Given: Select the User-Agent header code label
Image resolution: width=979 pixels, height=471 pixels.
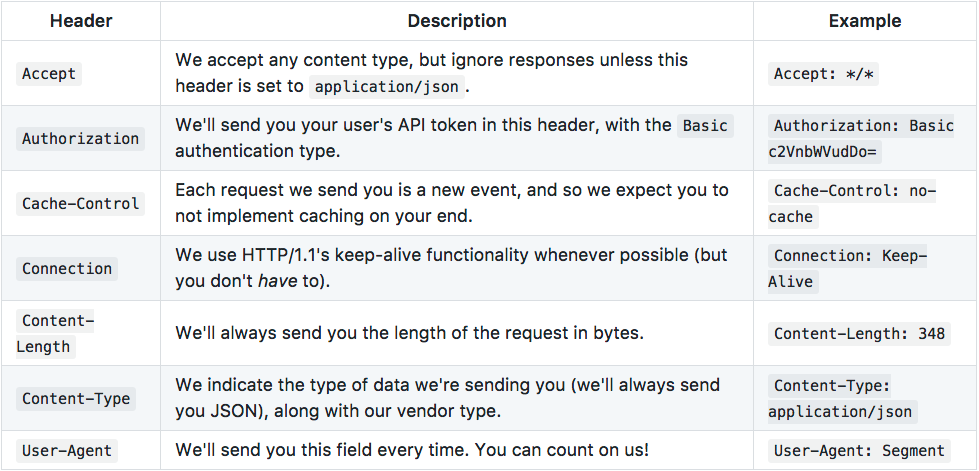Looking at the screenshot, I should 67,451.
